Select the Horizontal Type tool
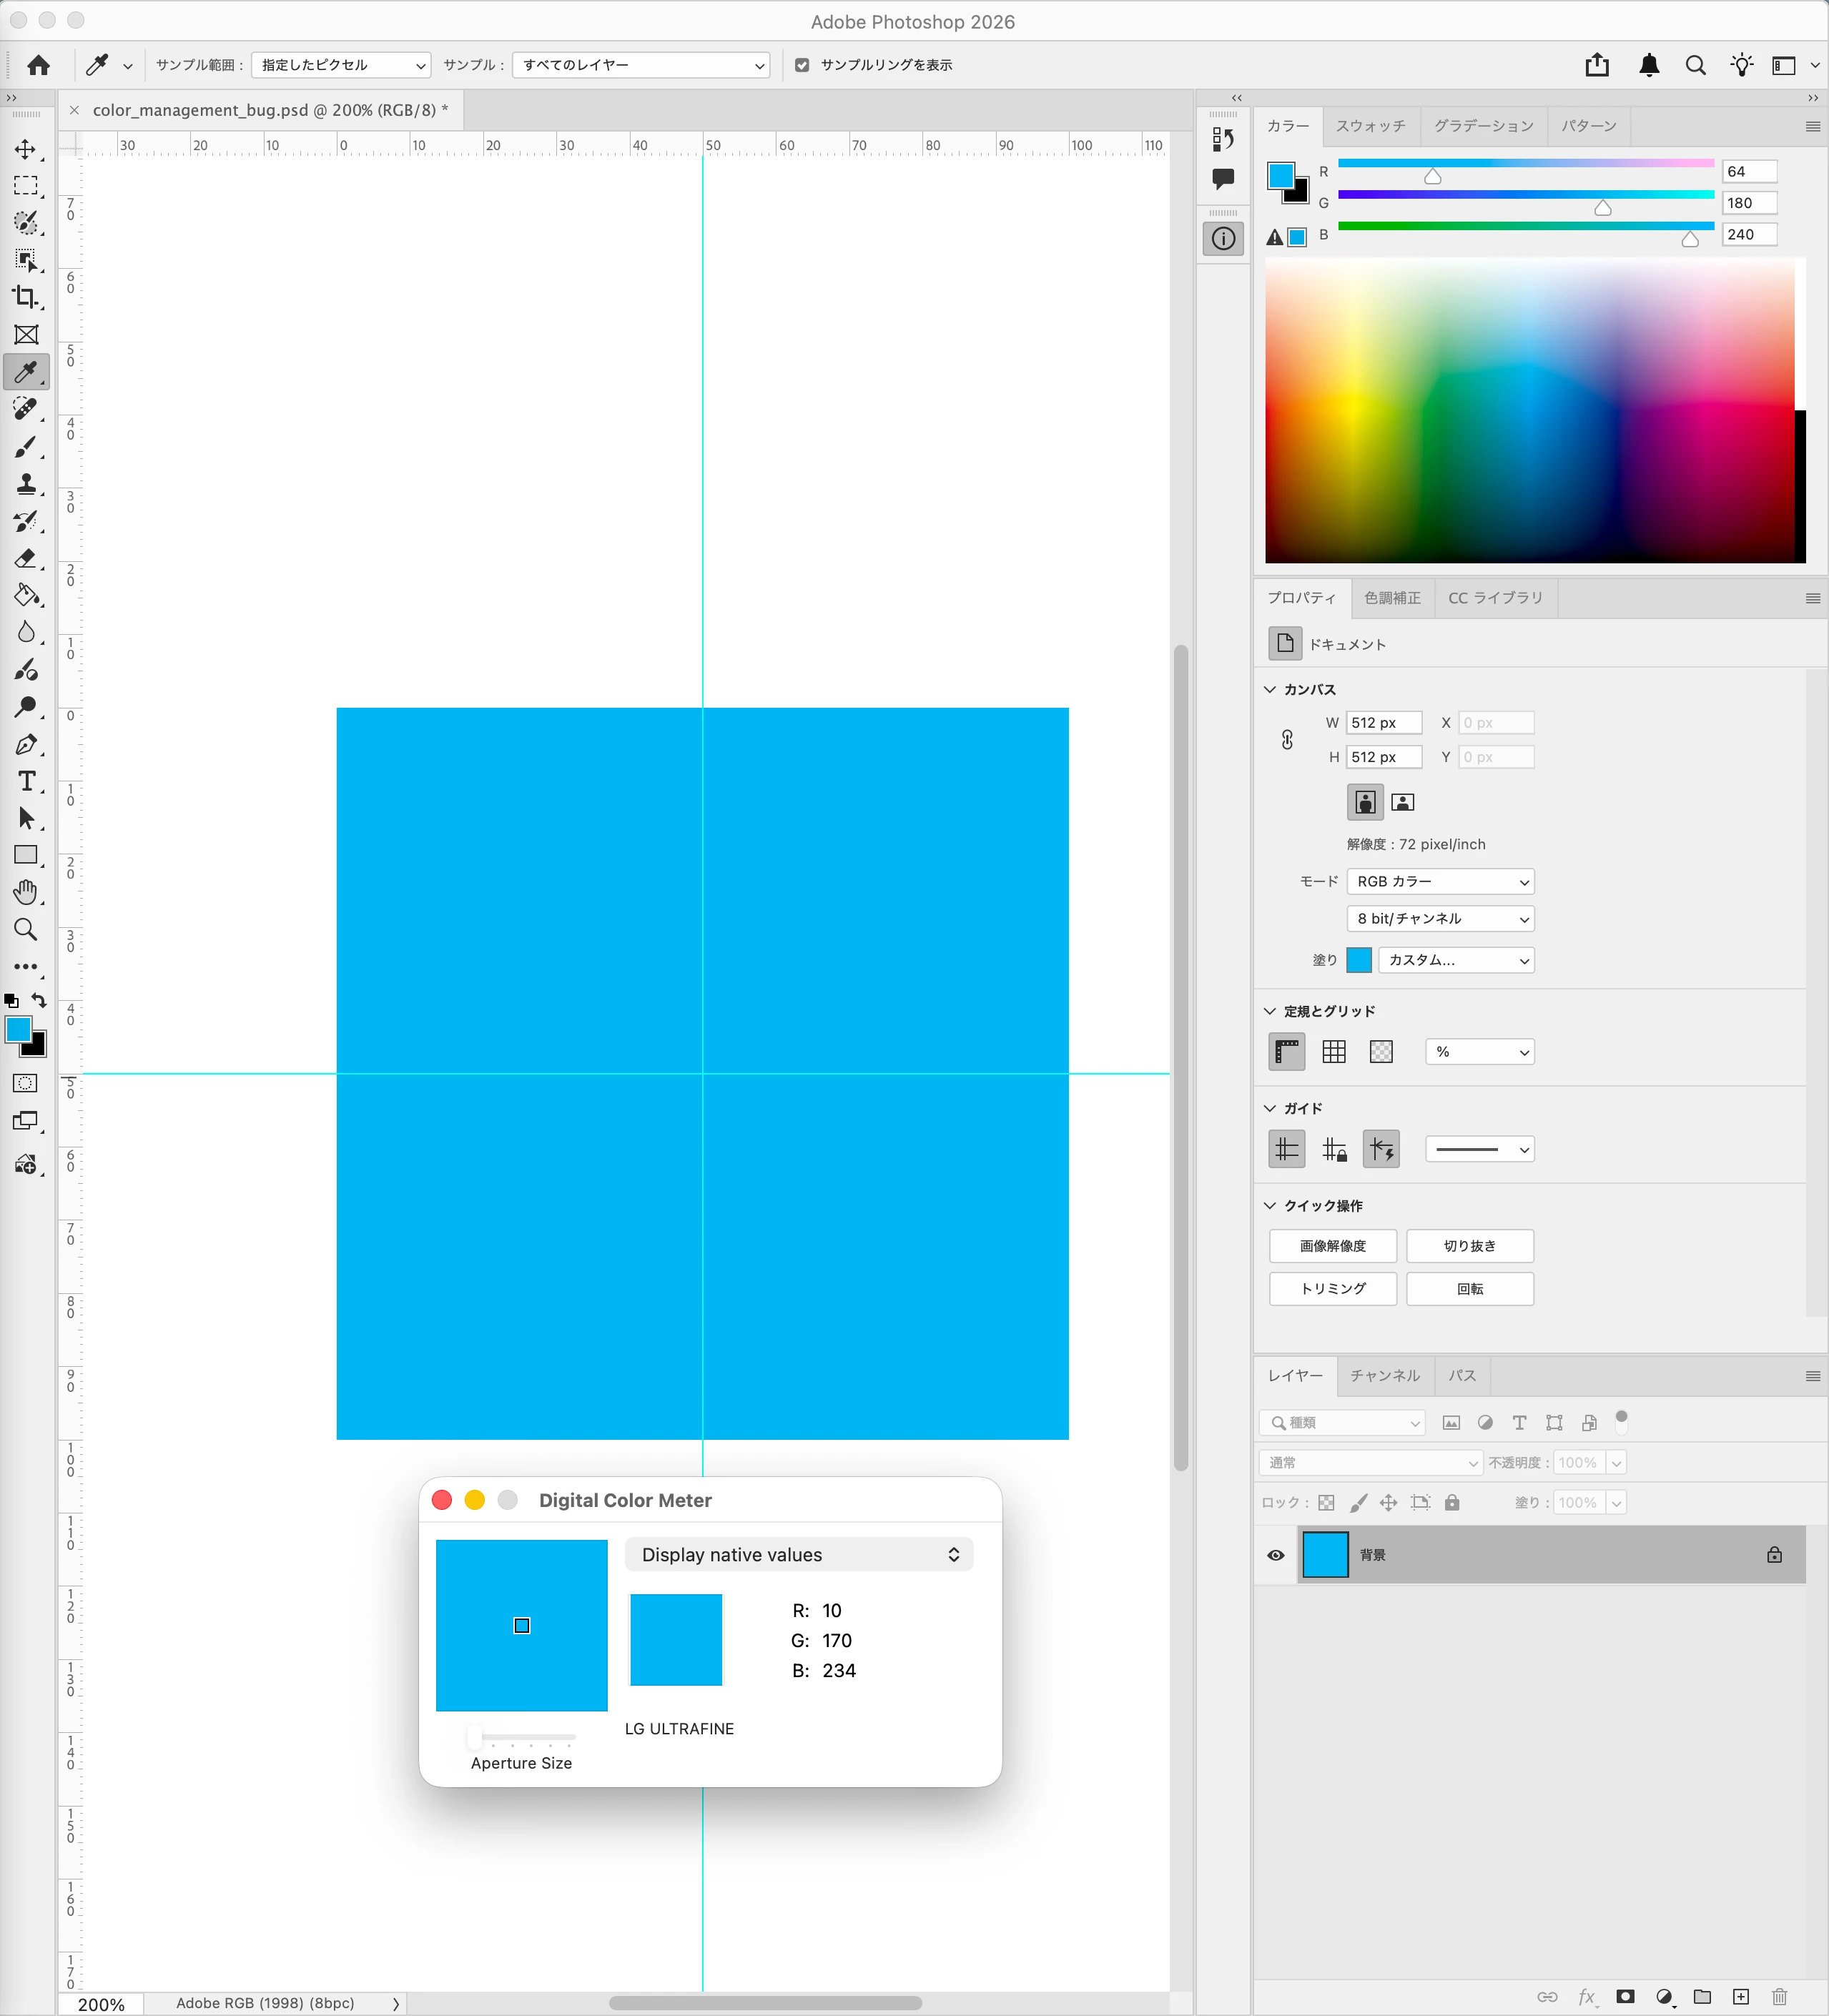The width and height of the screenshot is (1829, 2016). click(x=26, y=781)
